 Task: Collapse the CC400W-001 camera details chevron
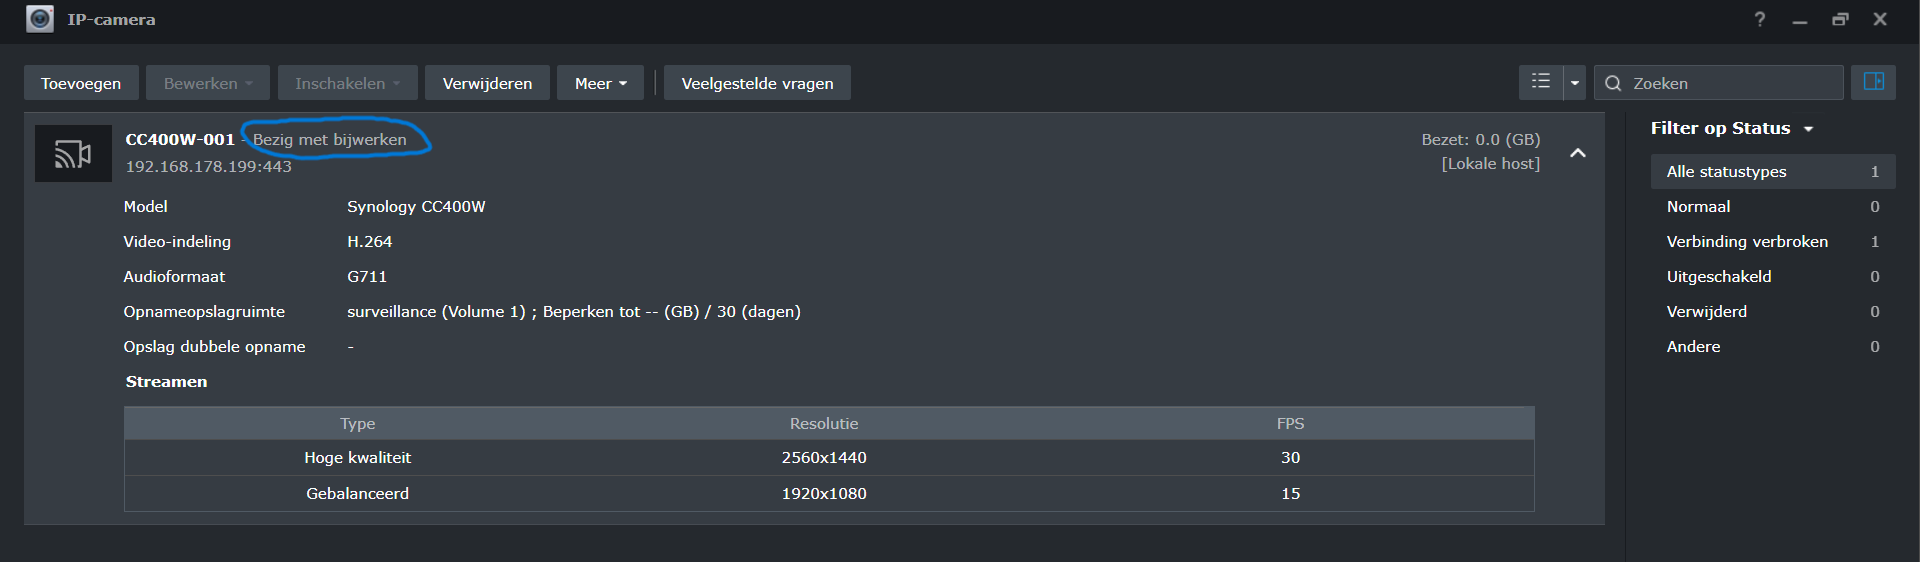pos(1578,153)
